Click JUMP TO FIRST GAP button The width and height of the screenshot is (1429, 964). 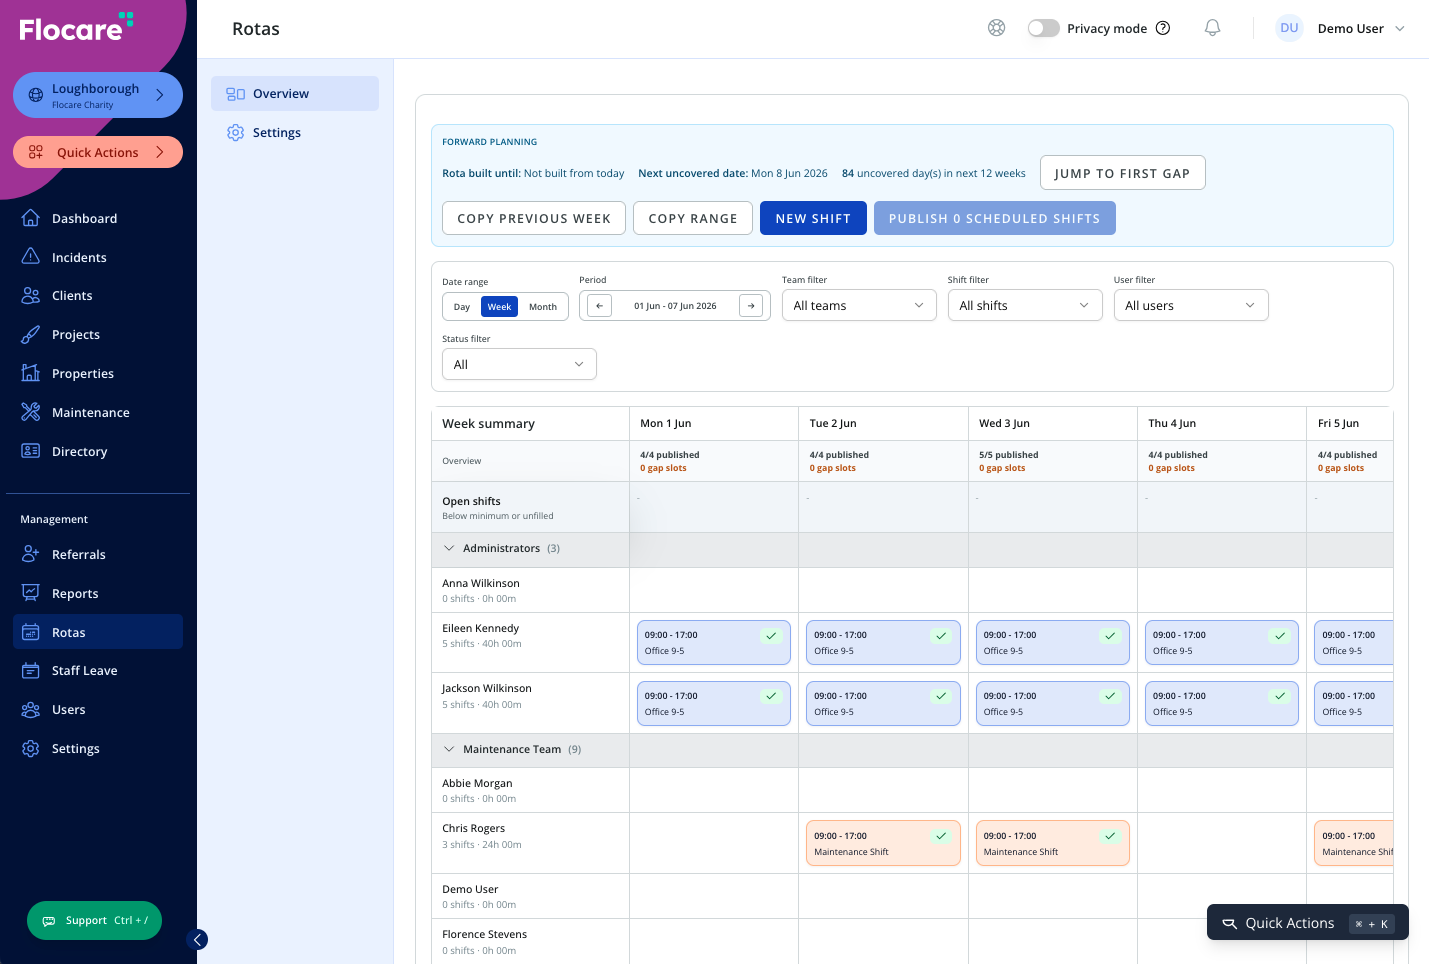[1122, 173]
